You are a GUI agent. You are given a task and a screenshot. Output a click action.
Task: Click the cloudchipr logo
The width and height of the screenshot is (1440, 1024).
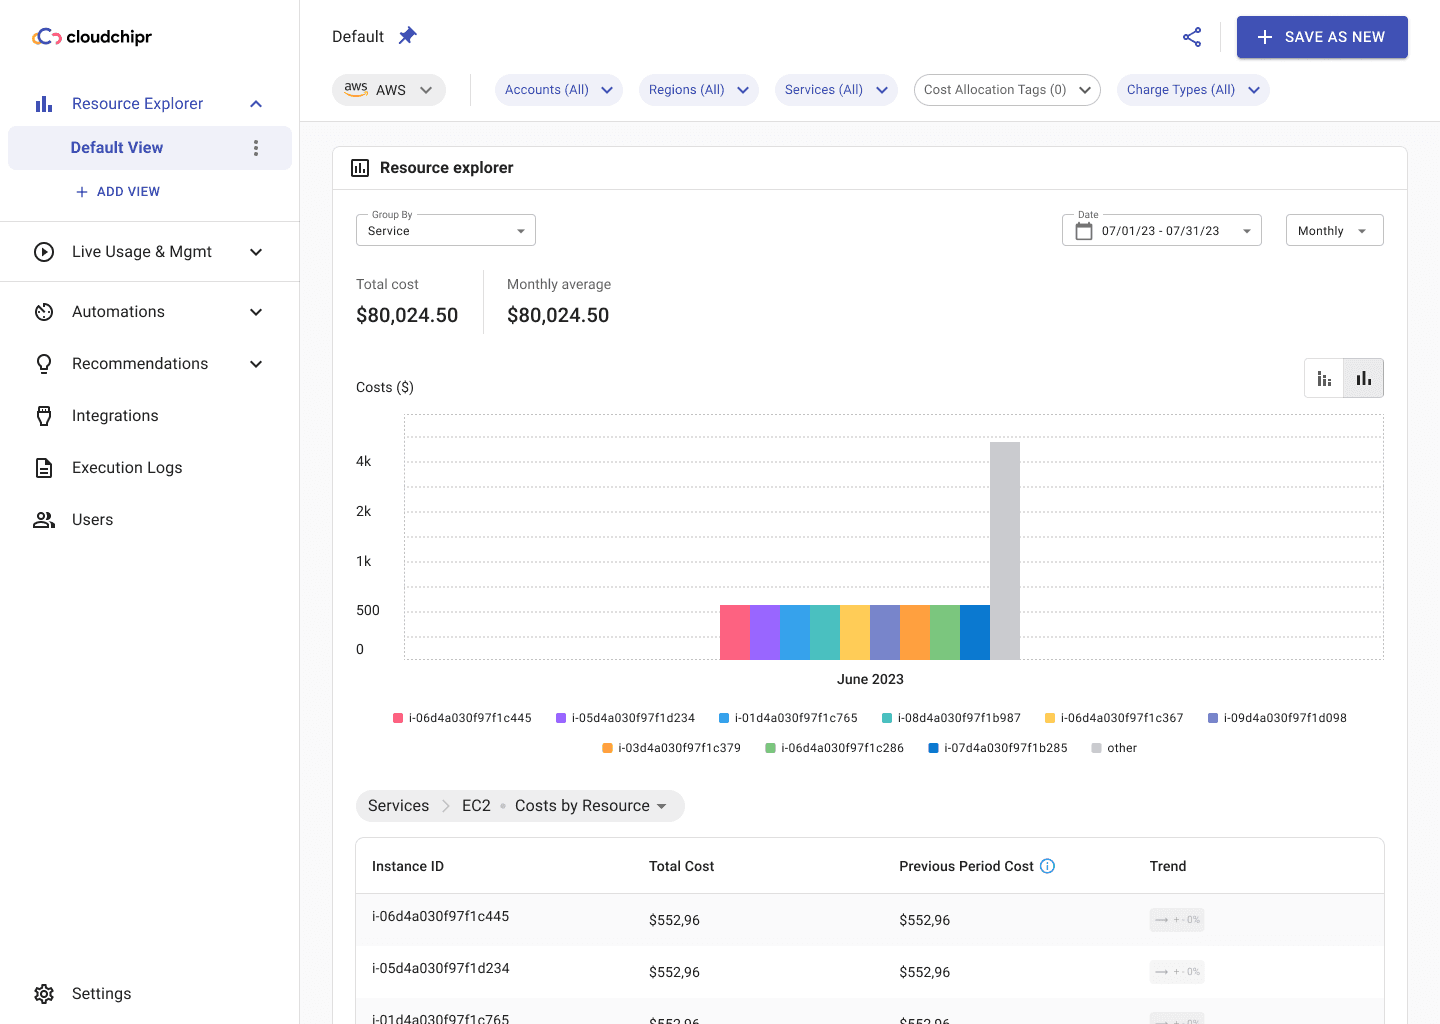[x=92, y=37]
